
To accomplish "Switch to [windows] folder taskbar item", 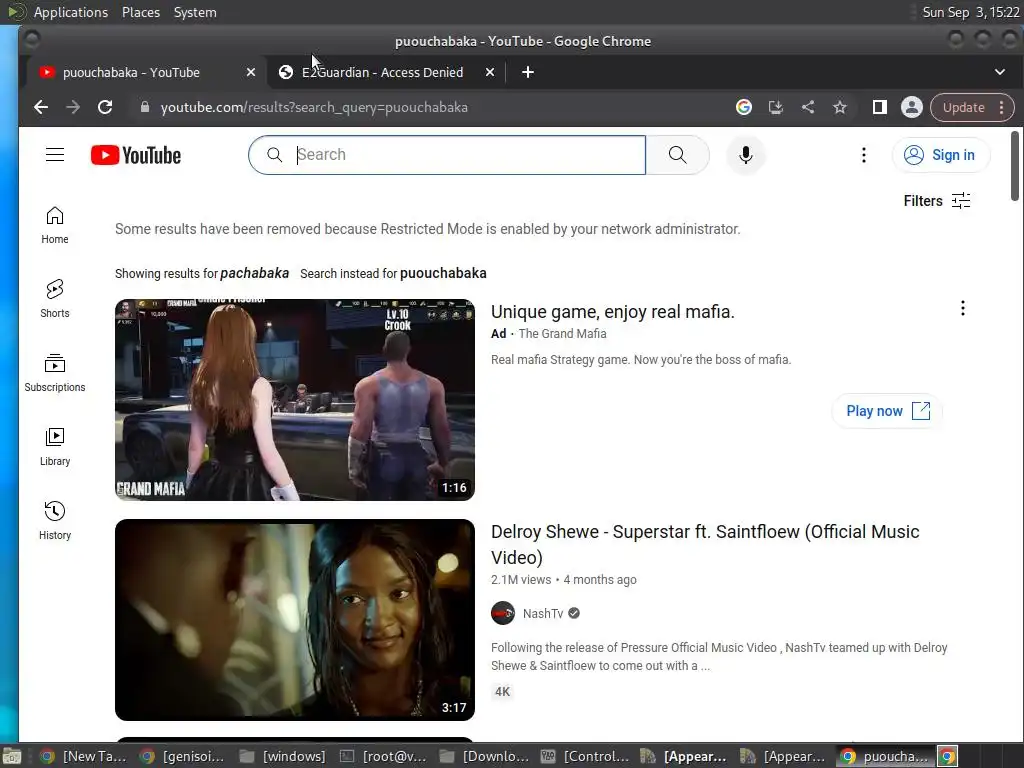I will pos(284,756).
